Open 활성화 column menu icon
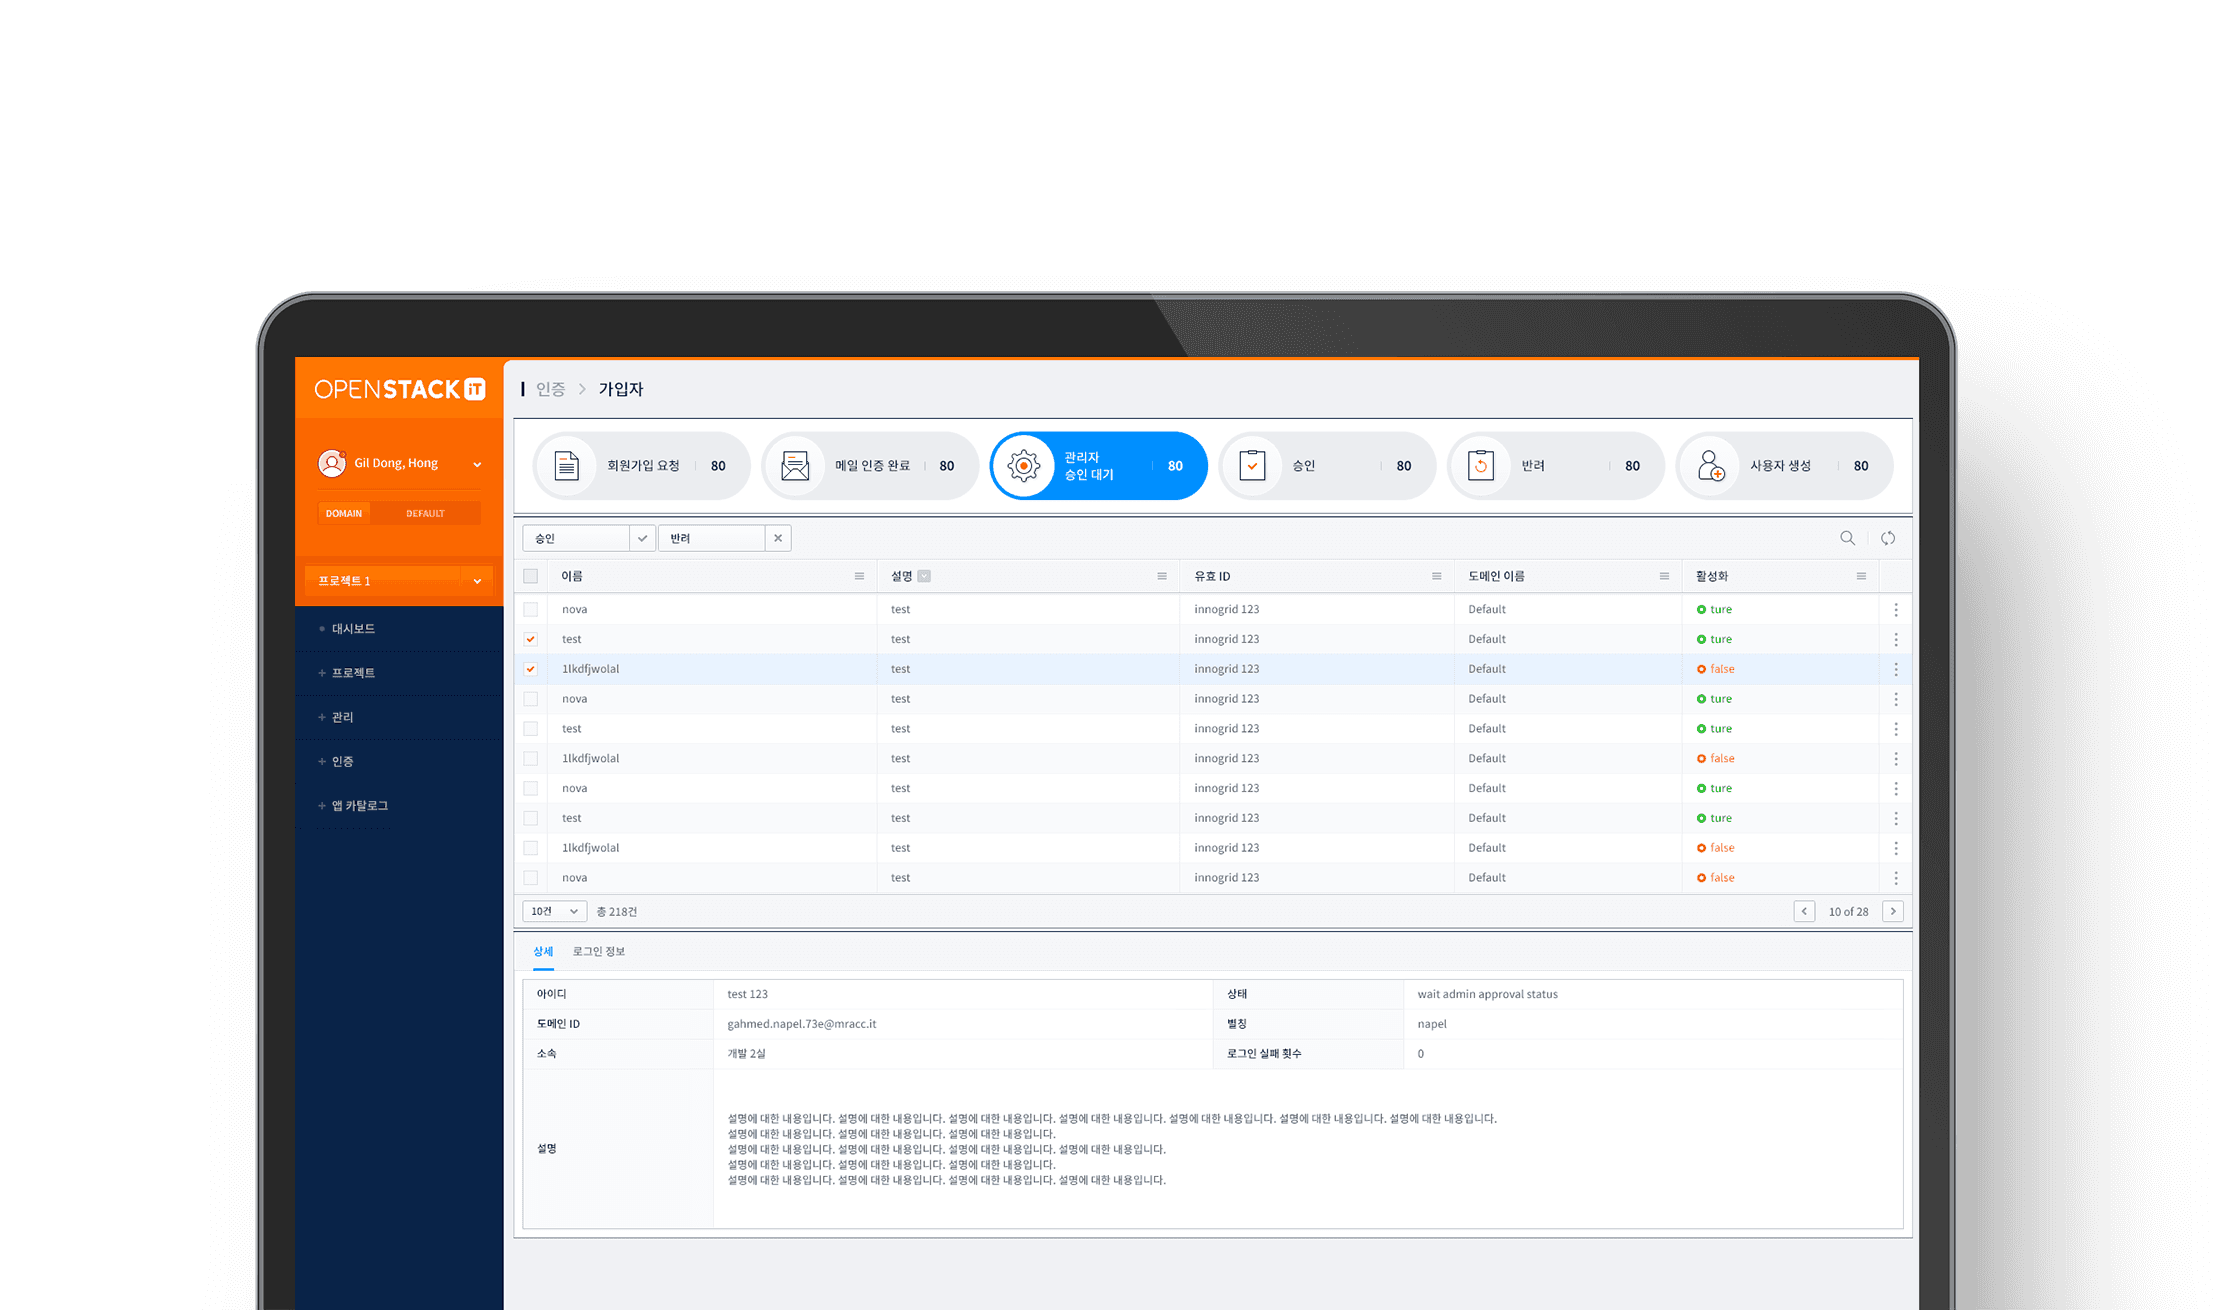Image resolution: width=2220 pixels, height=1310 pixels. pos(1861,576)
